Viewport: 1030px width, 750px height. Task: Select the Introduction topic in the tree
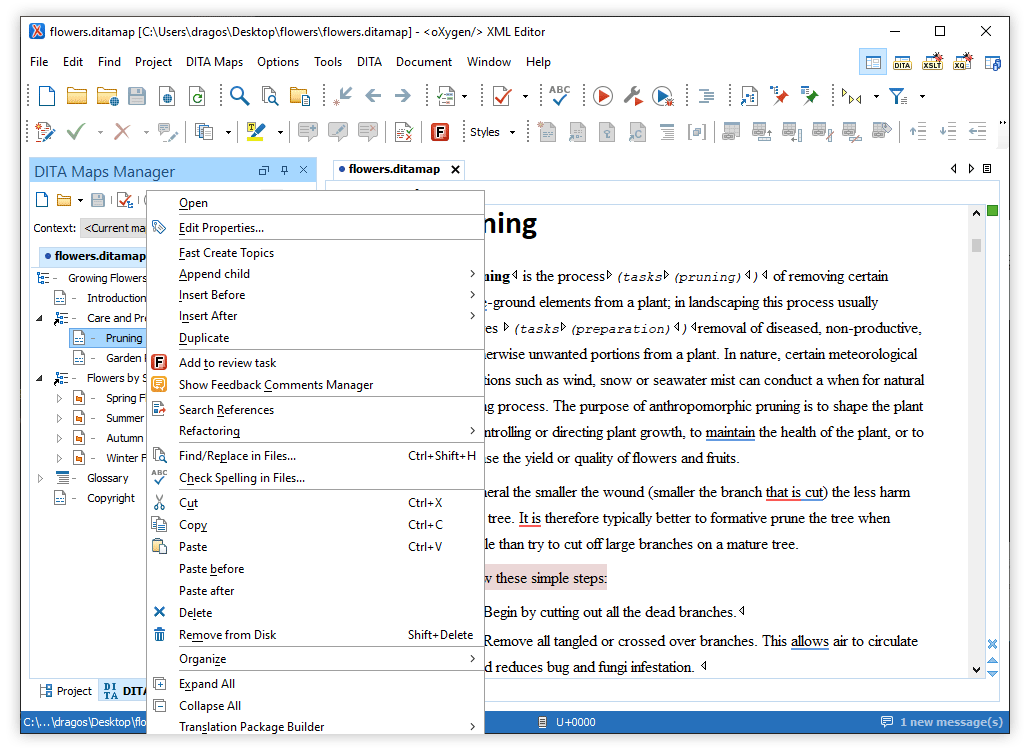116,298
